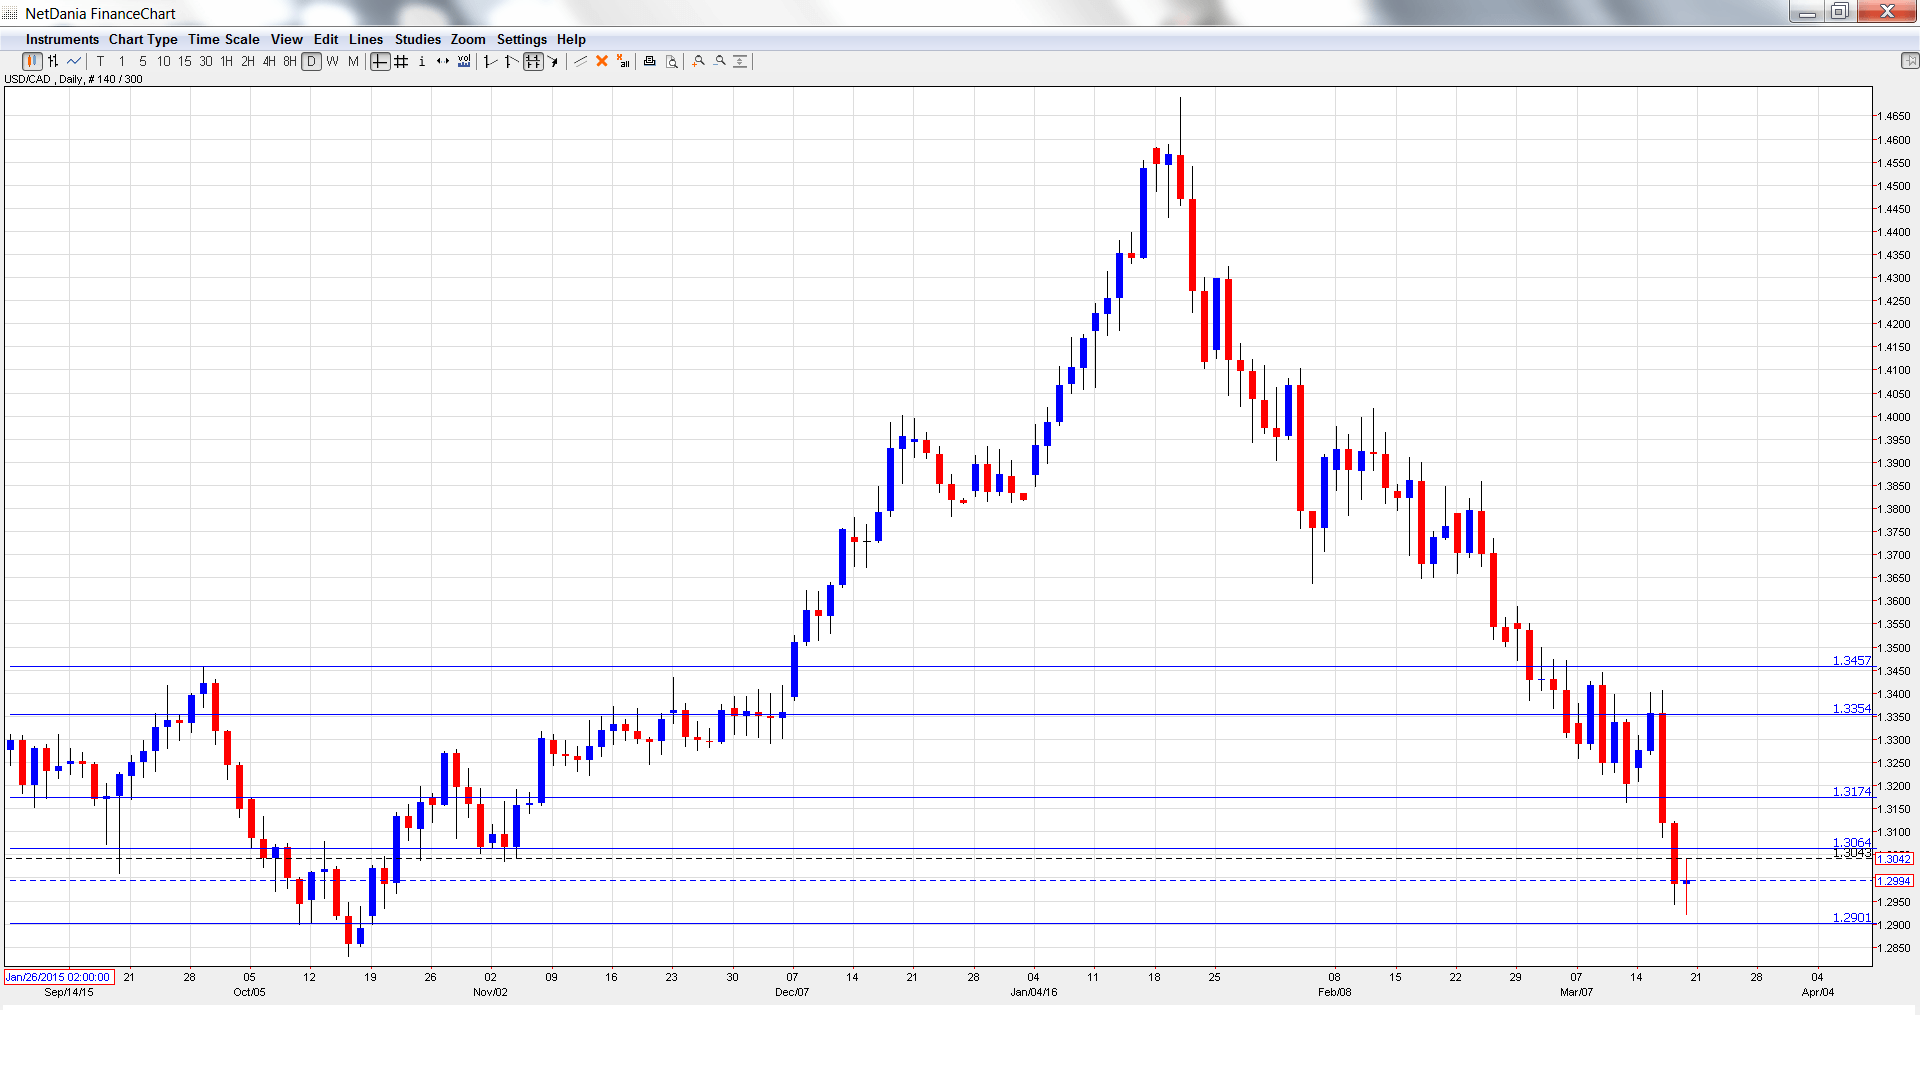This screenshot has width=1920, height=1080.
Task: Toggle the crosshair cursor tool
Action: (380, 62)
